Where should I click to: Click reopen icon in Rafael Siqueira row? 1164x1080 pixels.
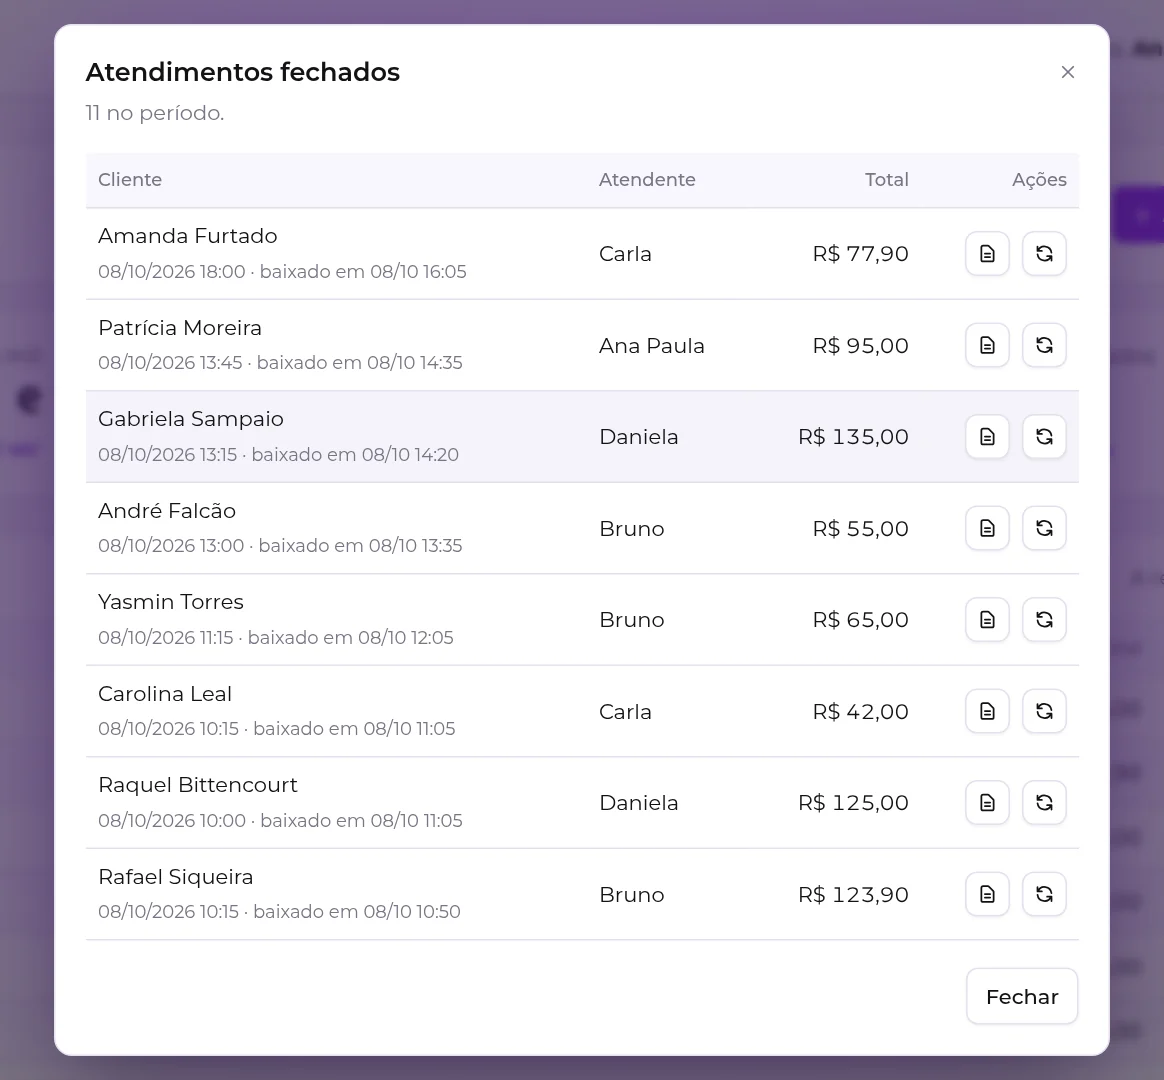1044,894
